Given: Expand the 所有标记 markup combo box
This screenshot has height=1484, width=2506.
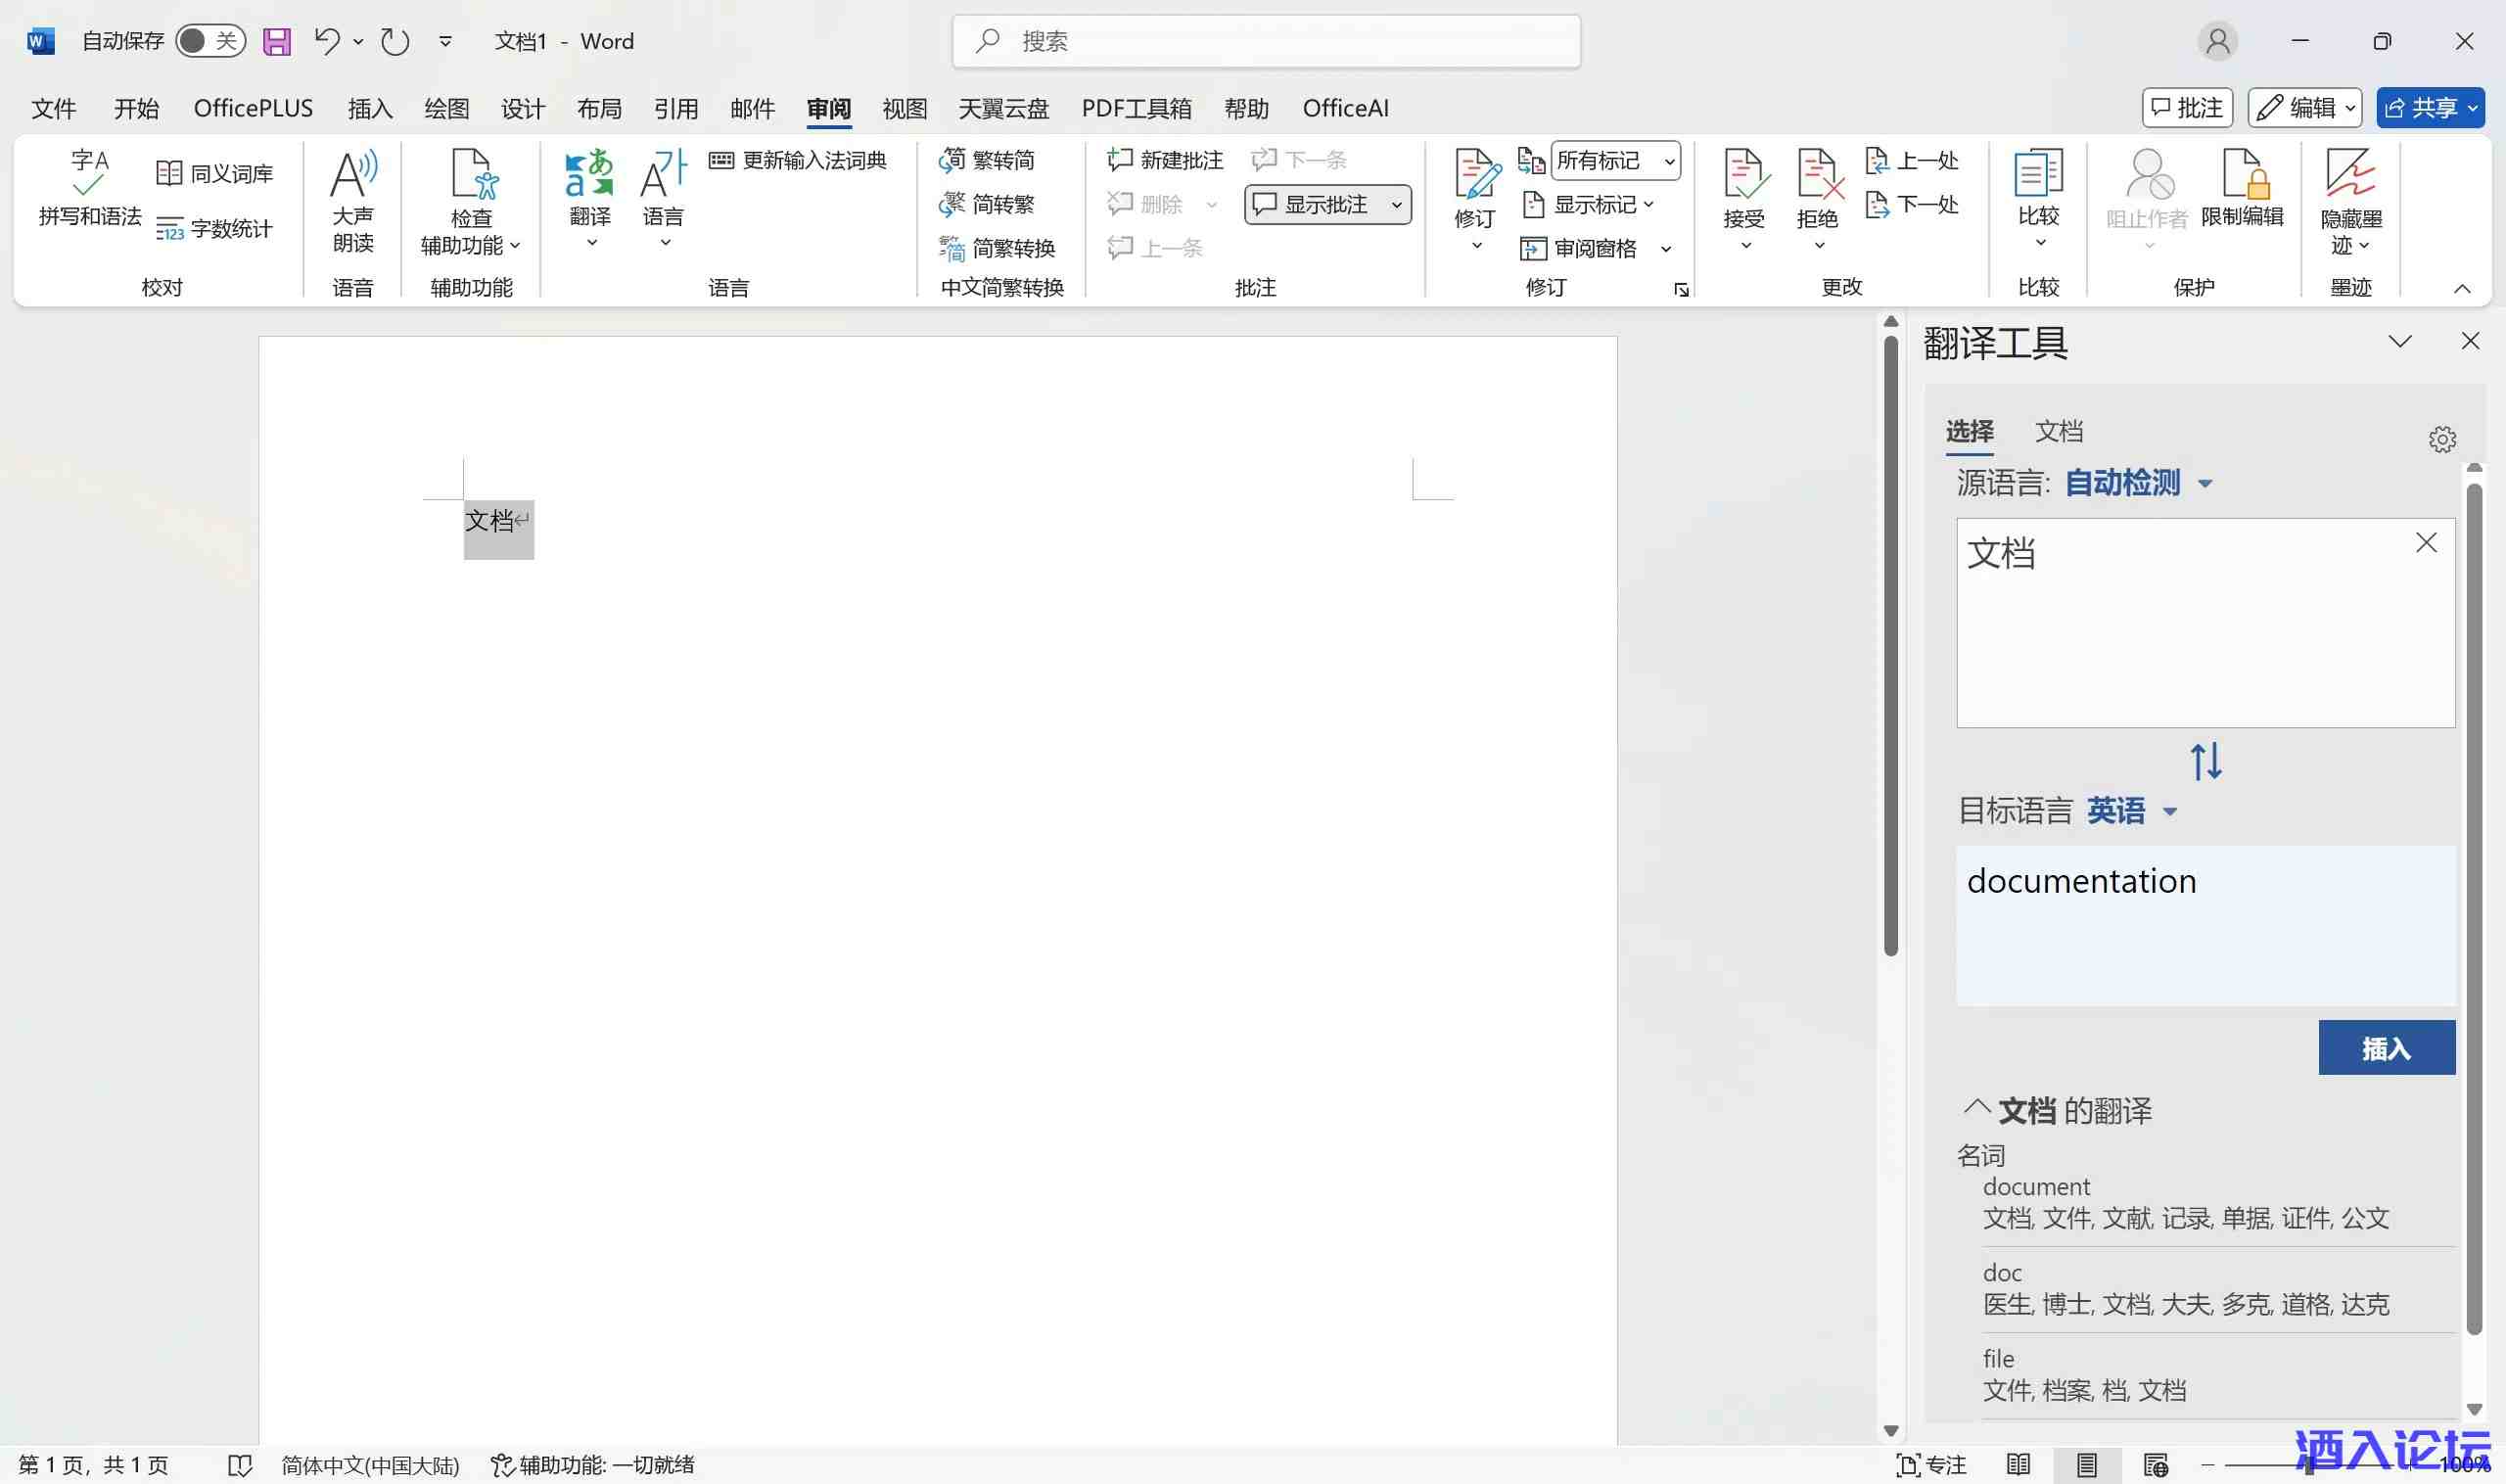Looking at the screenshot, I should pos(1668,161).
